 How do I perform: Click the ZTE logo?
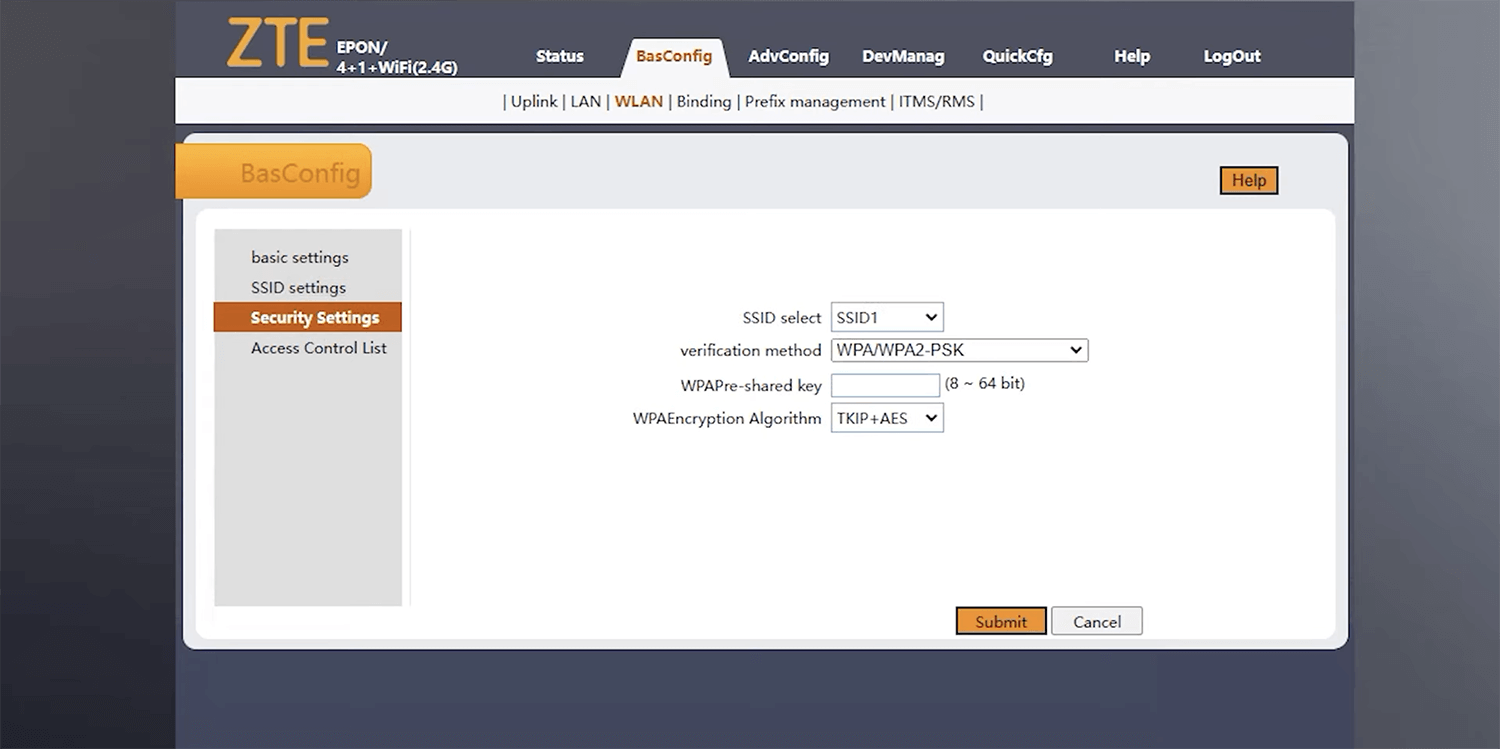click(277, 44)
